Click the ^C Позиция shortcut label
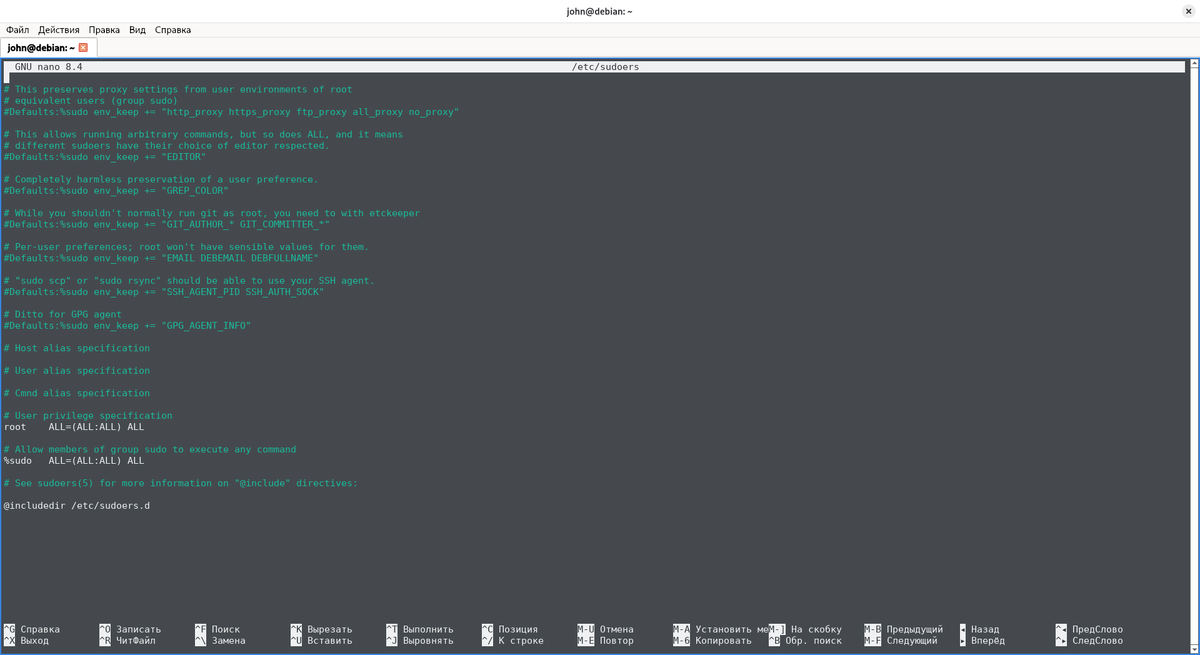The height and width of the screenshot is (655, 1200). click(x=510, y=629)
